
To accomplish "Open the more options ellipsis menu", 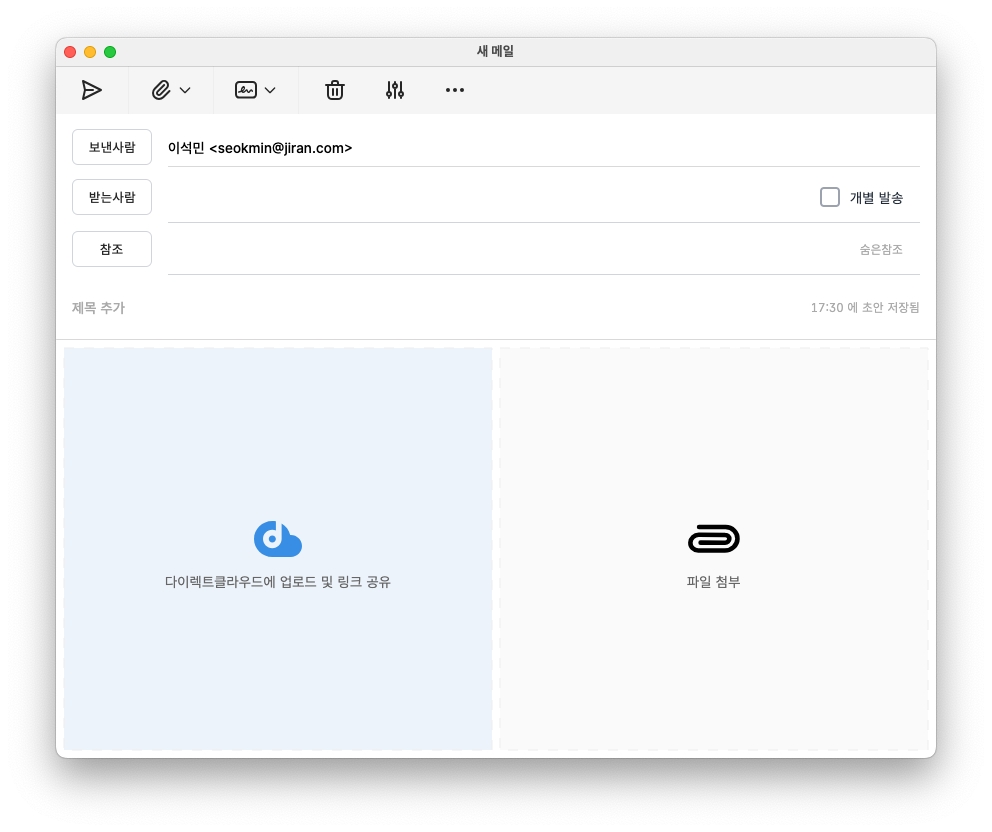I will [x=455, y=90].
